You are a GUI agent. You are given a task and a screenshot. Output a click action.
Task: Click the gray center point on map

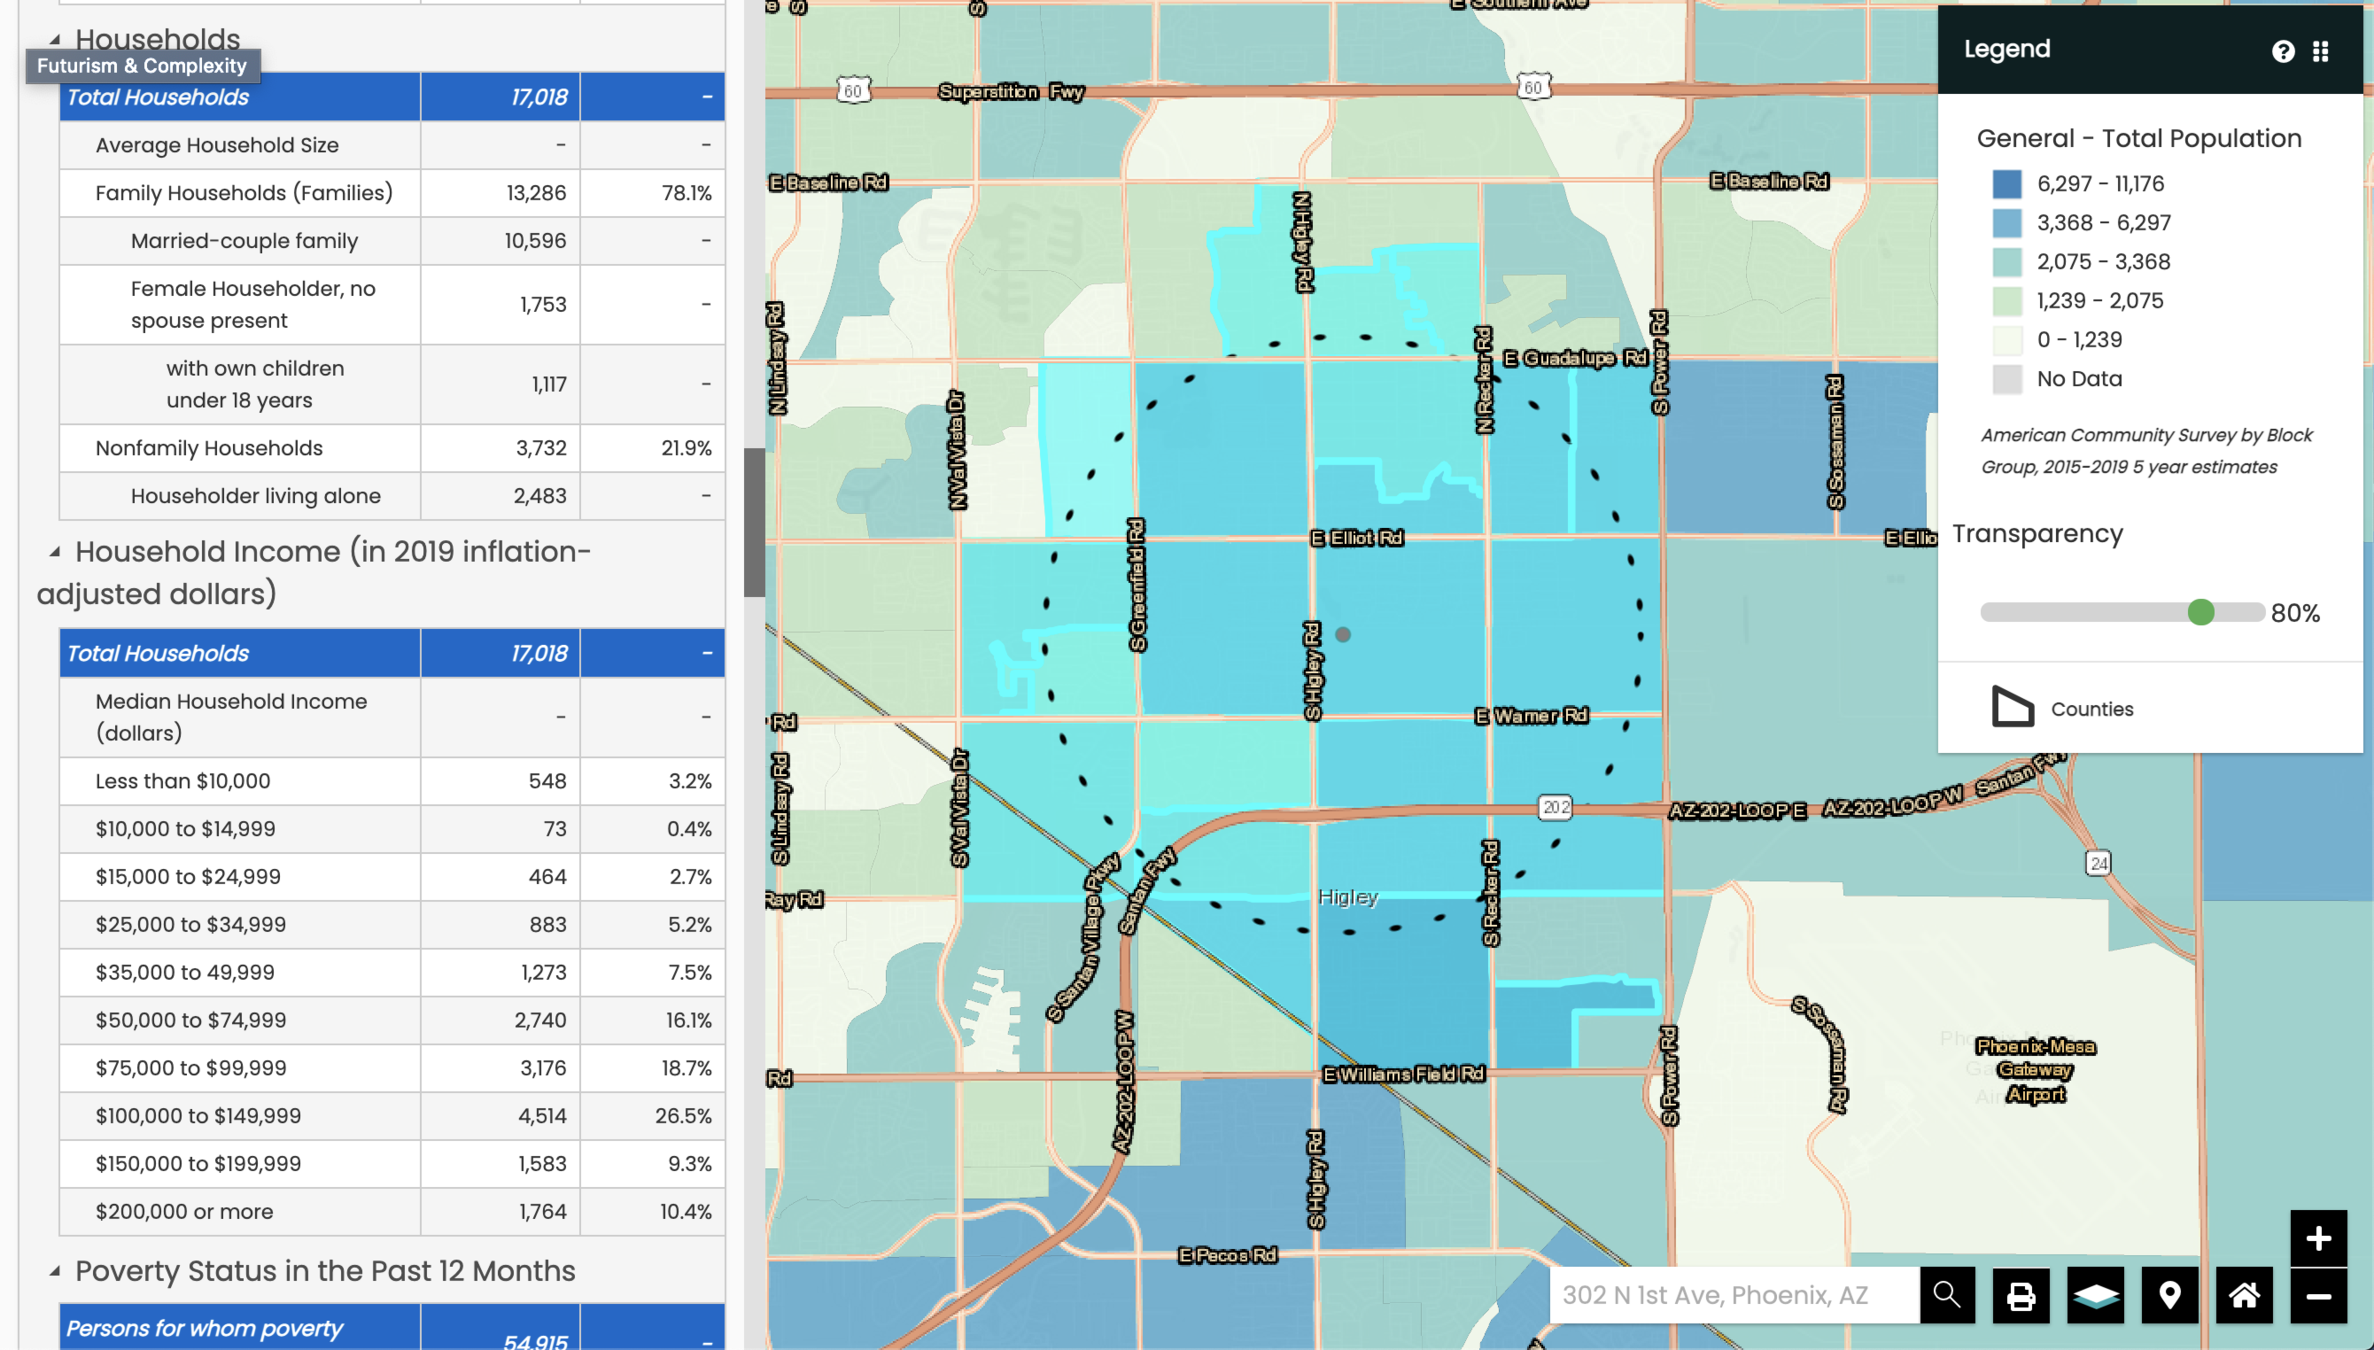coord(1343,634)
